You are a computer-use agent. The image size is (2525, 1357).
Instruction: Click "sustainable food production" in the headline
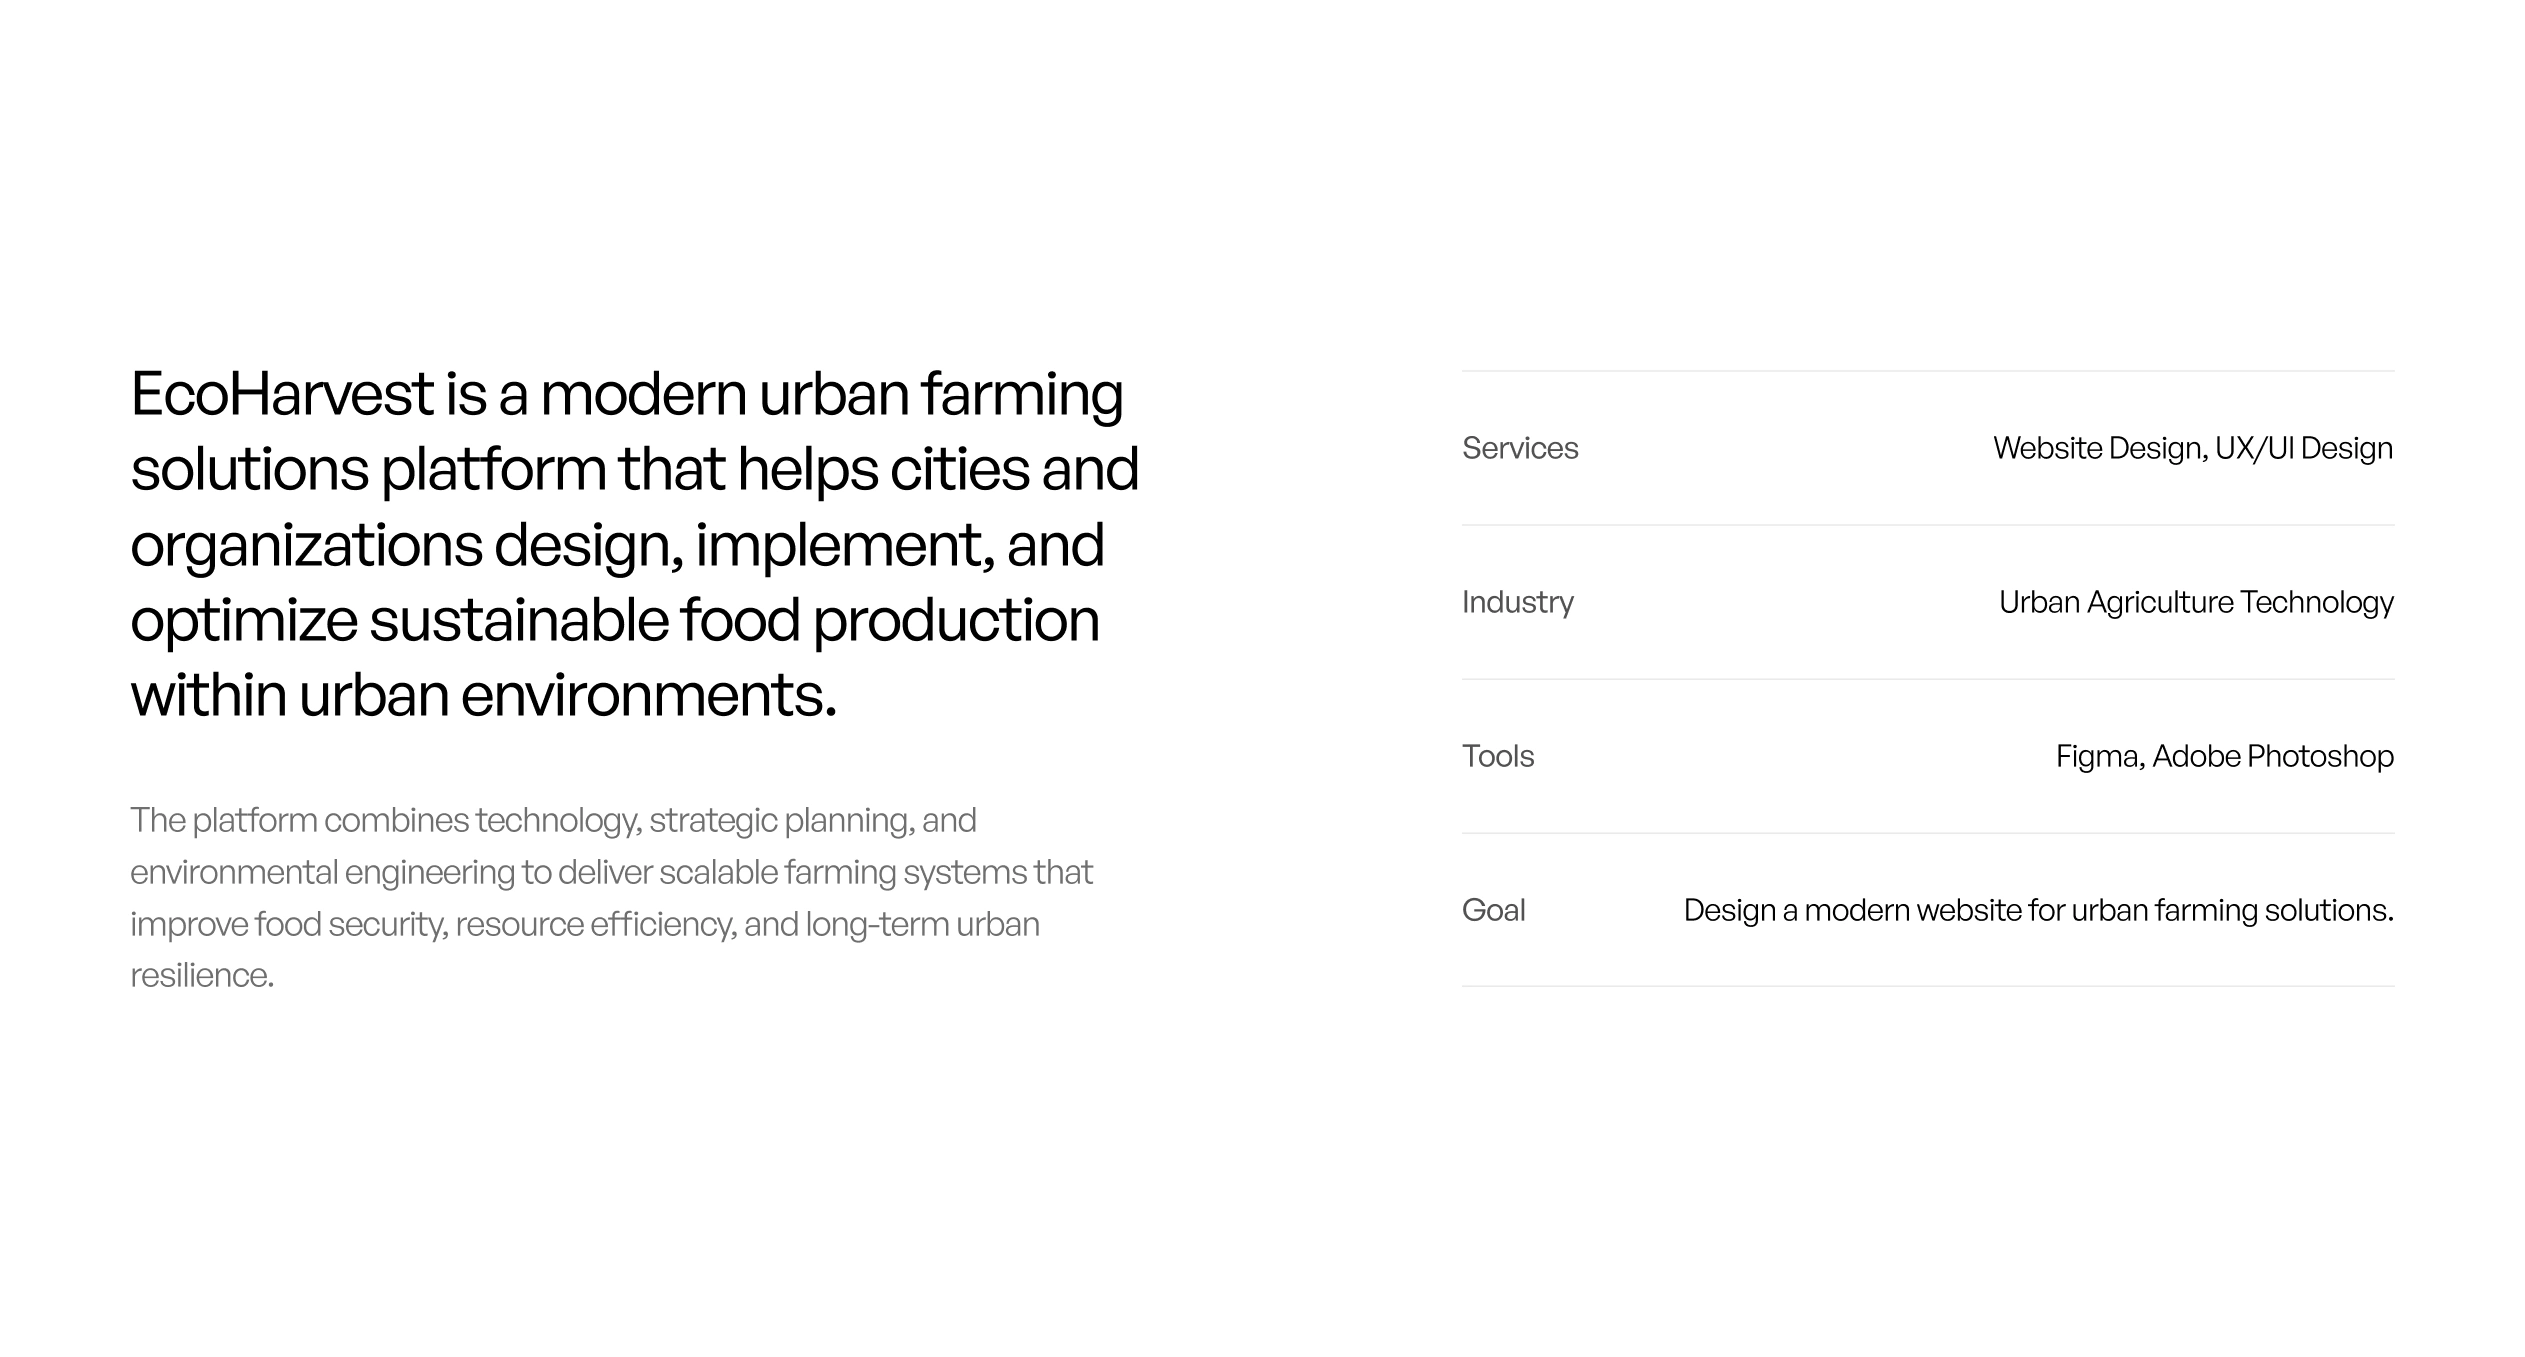coord(734,620)
